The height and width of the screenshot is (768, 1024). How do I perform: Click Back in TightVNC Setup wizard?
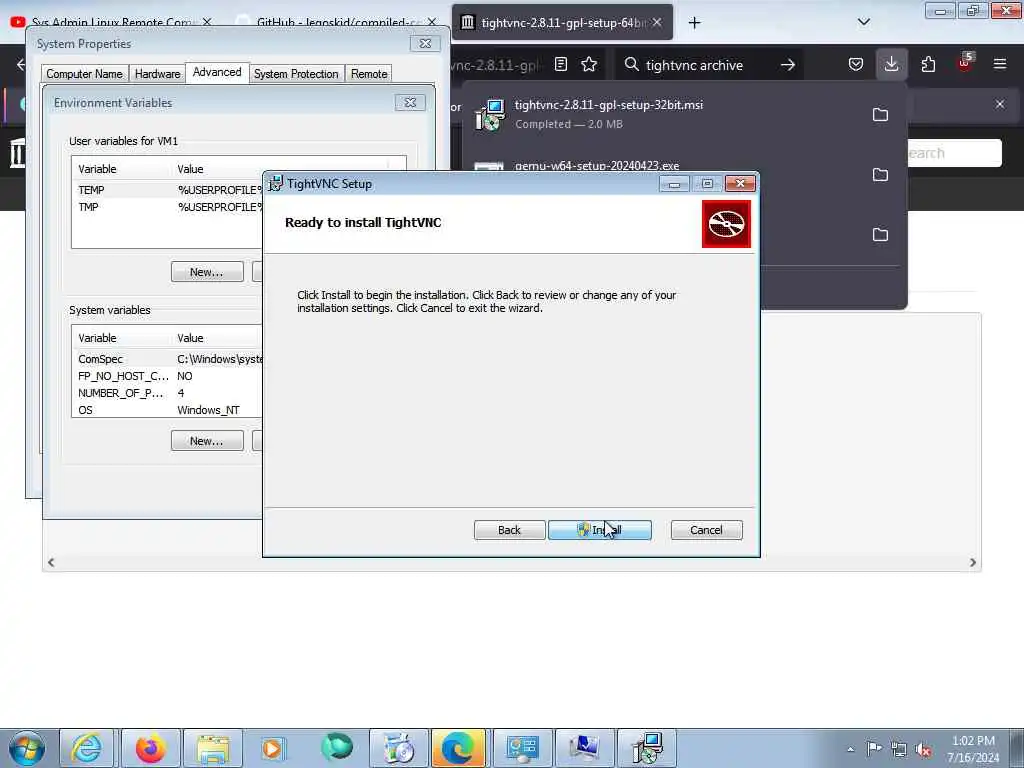[509, 530]
